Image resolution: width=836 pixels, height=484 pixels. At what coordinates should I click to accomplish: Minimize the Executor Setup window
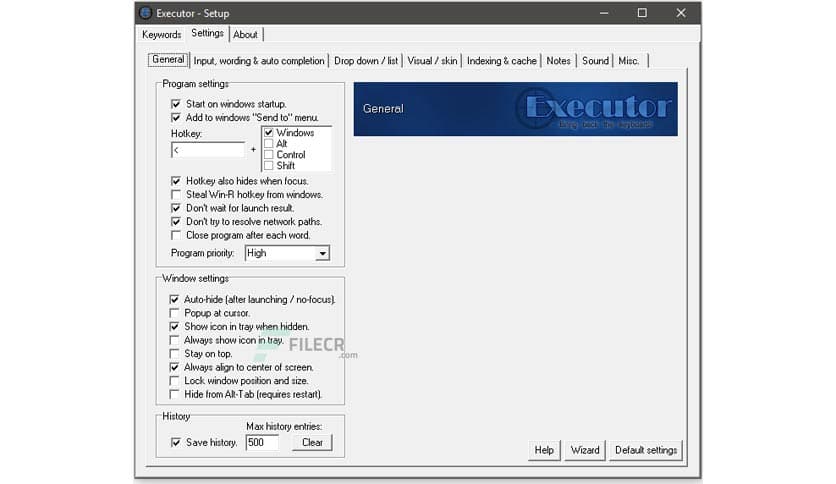pos(604,13)
